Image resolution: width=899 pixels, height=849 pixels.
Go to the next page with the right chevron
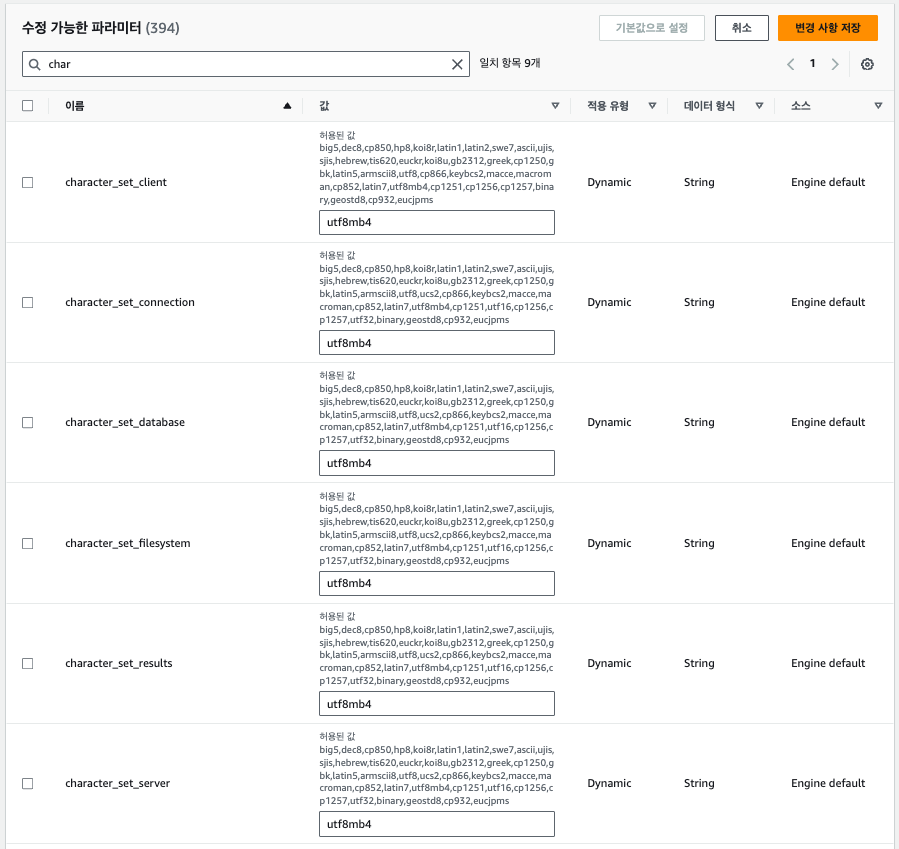835,64
